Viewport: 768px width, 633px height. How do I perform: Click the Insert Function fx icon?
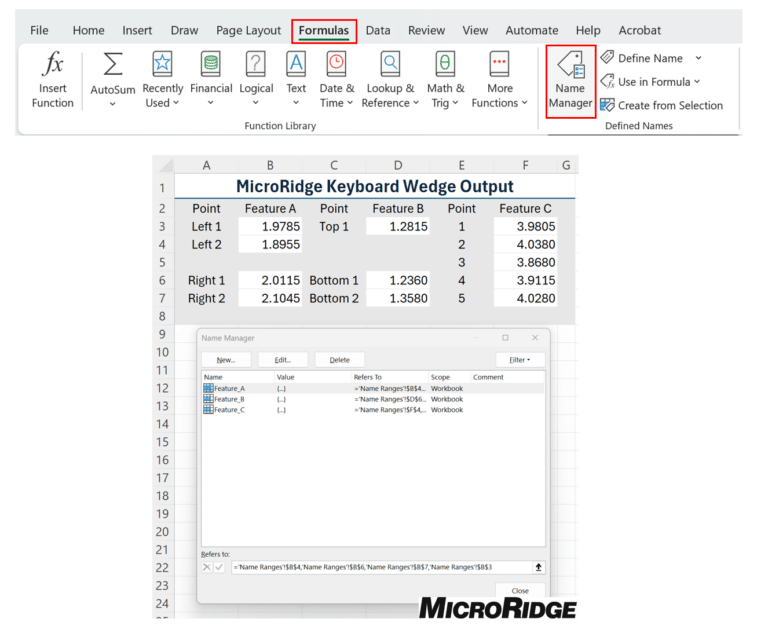click(53, 64)
